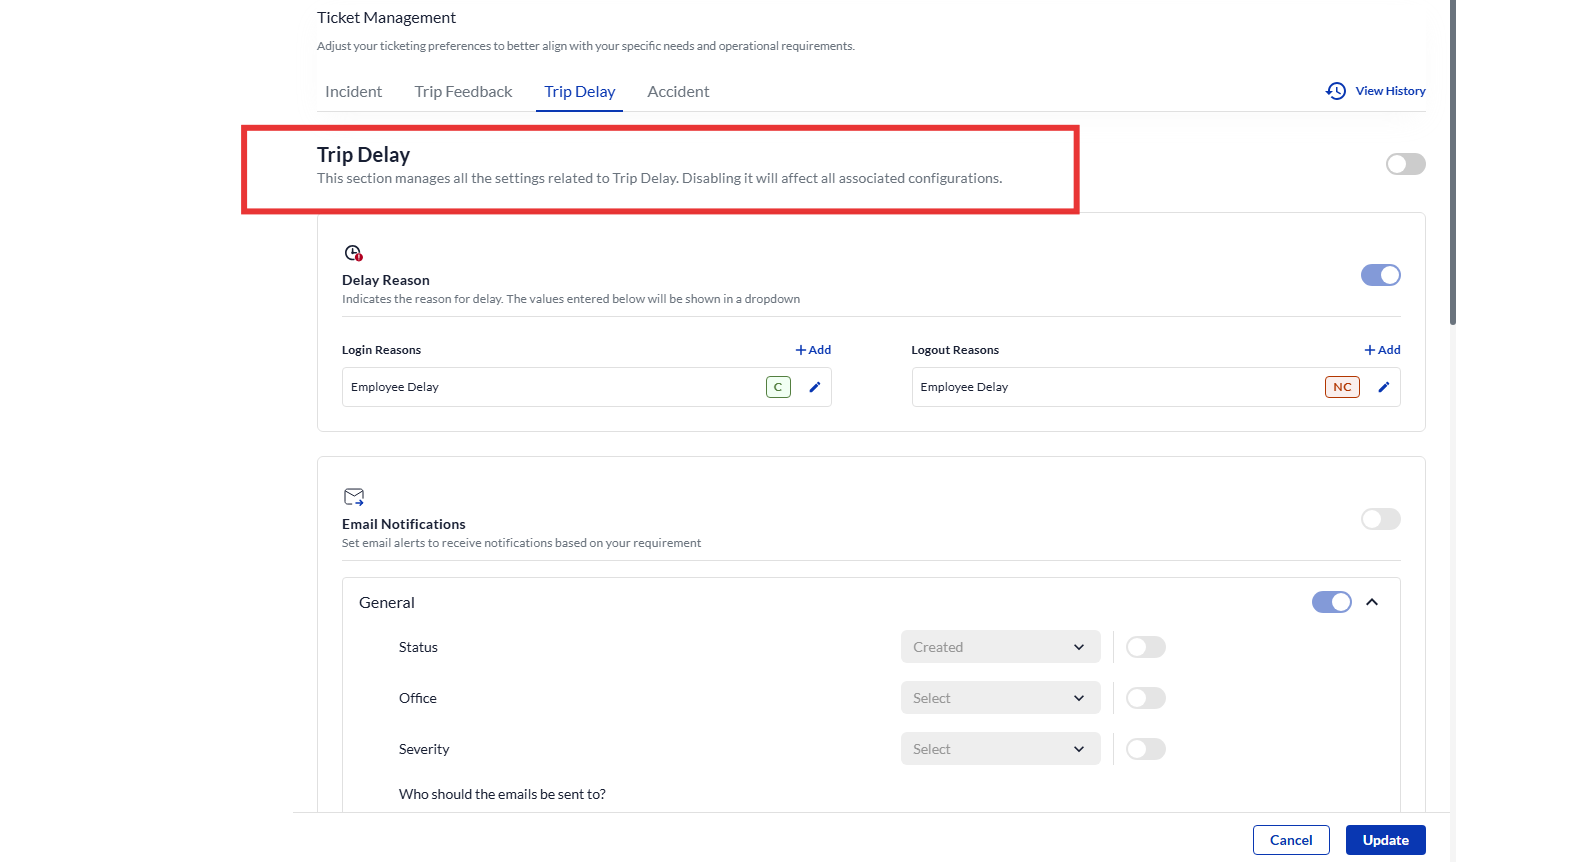Switch to the Accident tab
Screen dimensions: 1594x862
click(678, 92)
